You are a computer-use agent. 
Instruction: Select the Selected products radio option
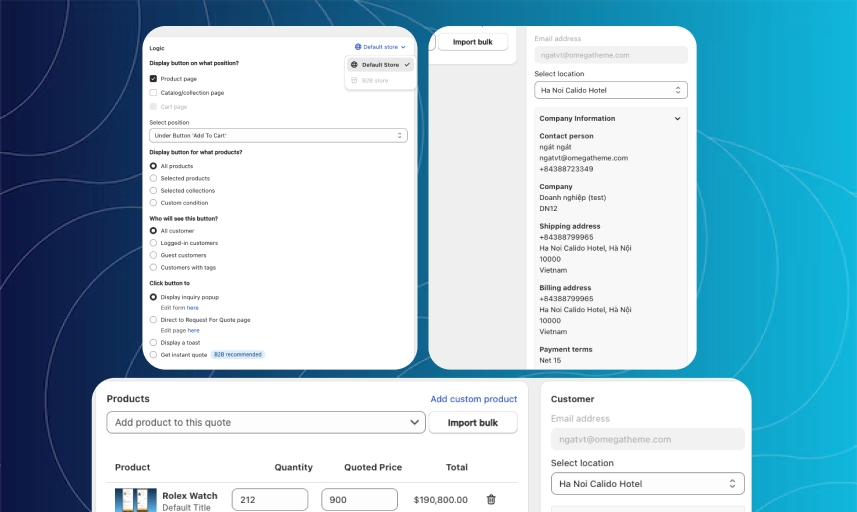click(x=153, y=178)
